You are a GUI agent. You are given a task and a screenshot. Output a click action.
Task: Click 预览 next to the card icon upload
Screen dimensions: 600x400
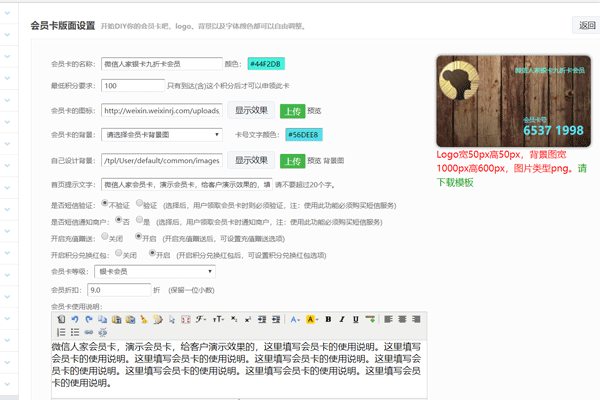pos(314,111)
